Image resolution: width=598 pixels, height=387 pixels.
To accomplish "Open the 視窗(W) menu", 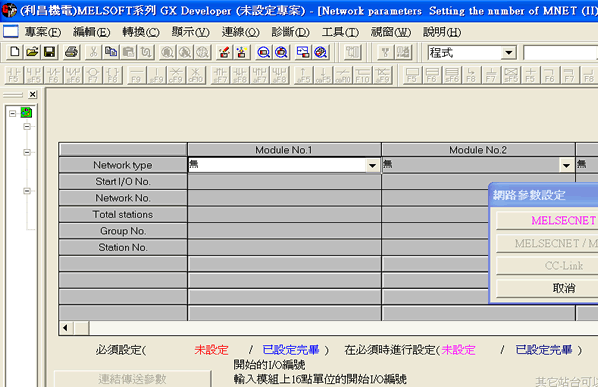I will [x=391, y=32].
